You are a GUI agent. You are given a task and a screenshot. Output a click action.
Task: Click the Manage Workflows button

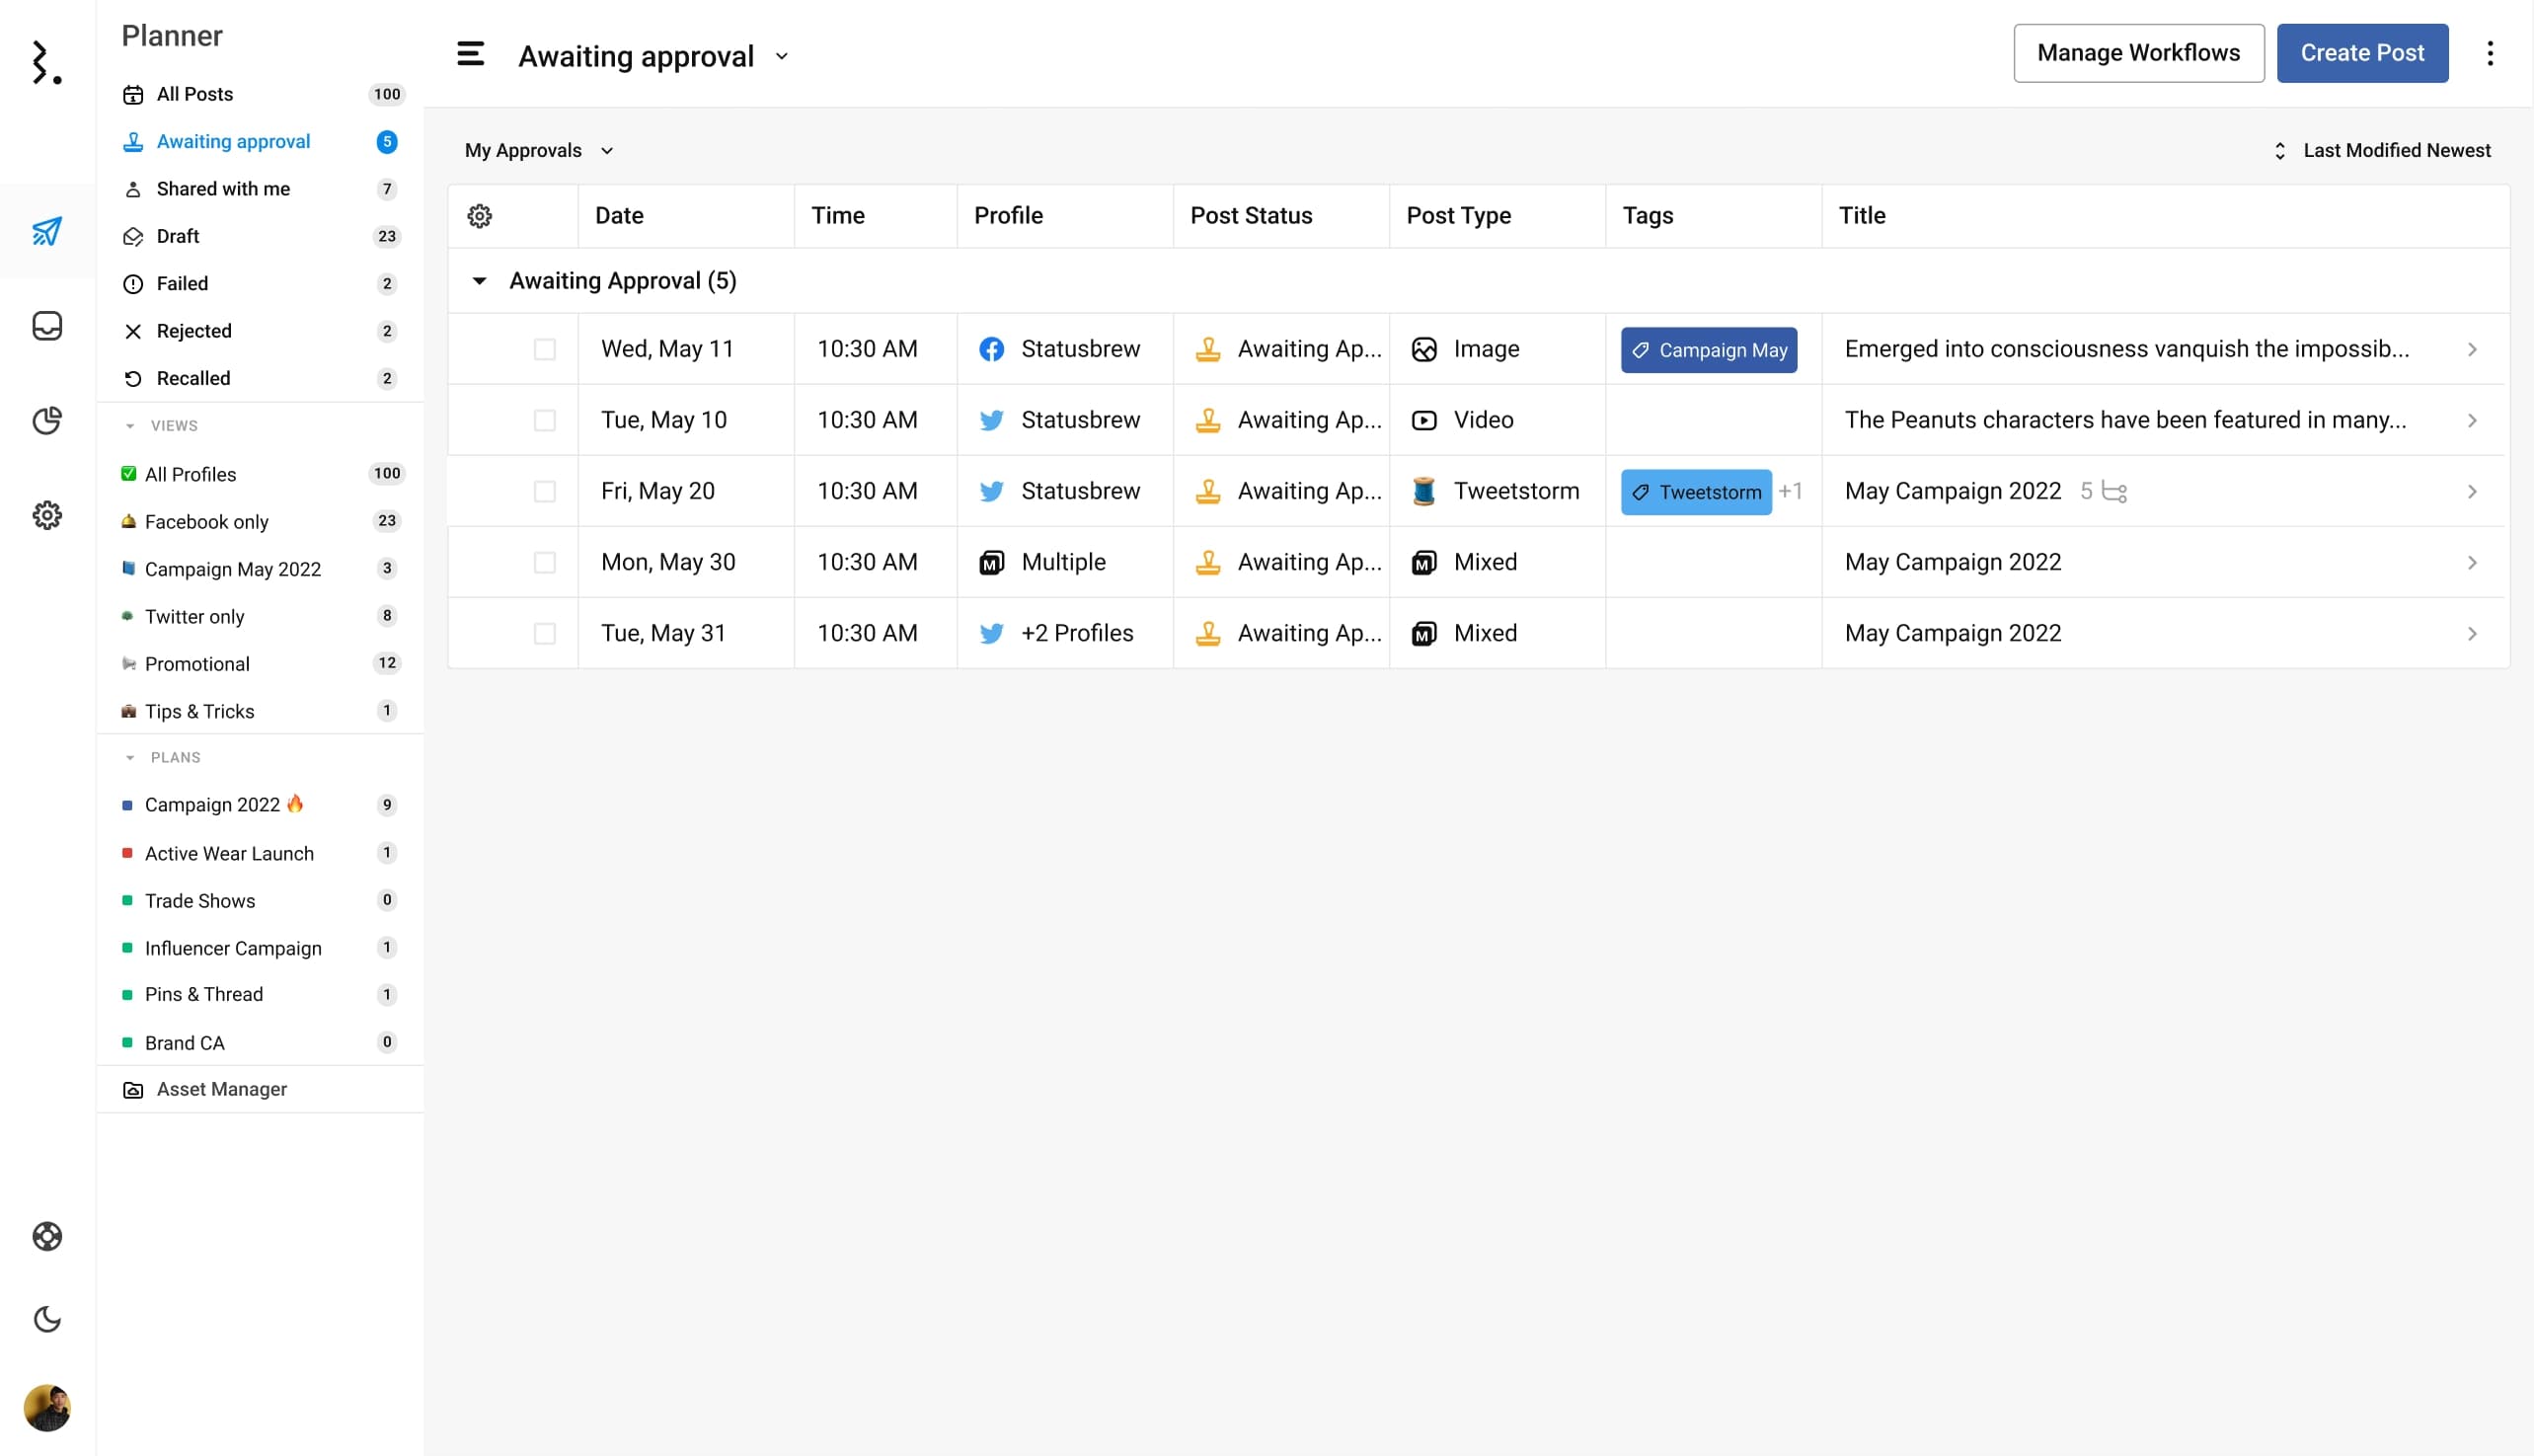click(2138, 53)
